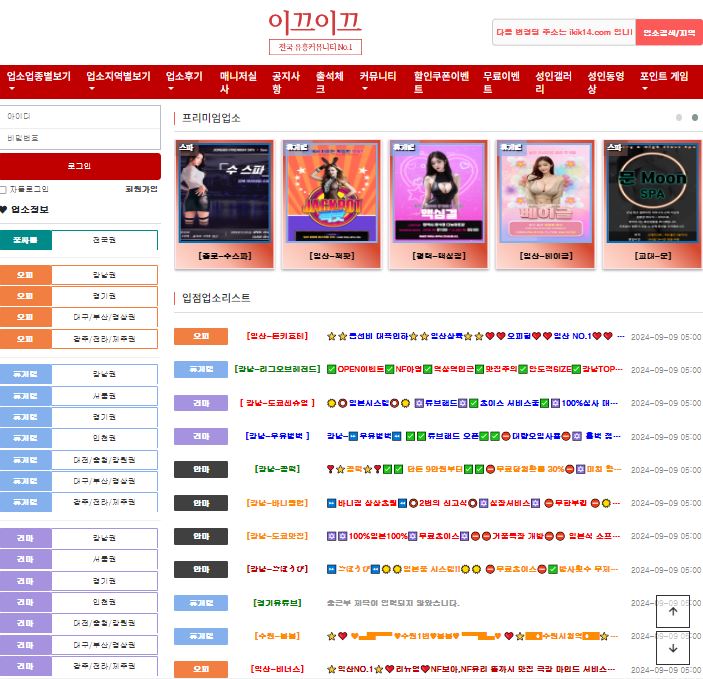Viewport: 703px width, 679px height.
Task: Expand the 업소업종별보기 dropdown menu
Action: pos(39,82)
